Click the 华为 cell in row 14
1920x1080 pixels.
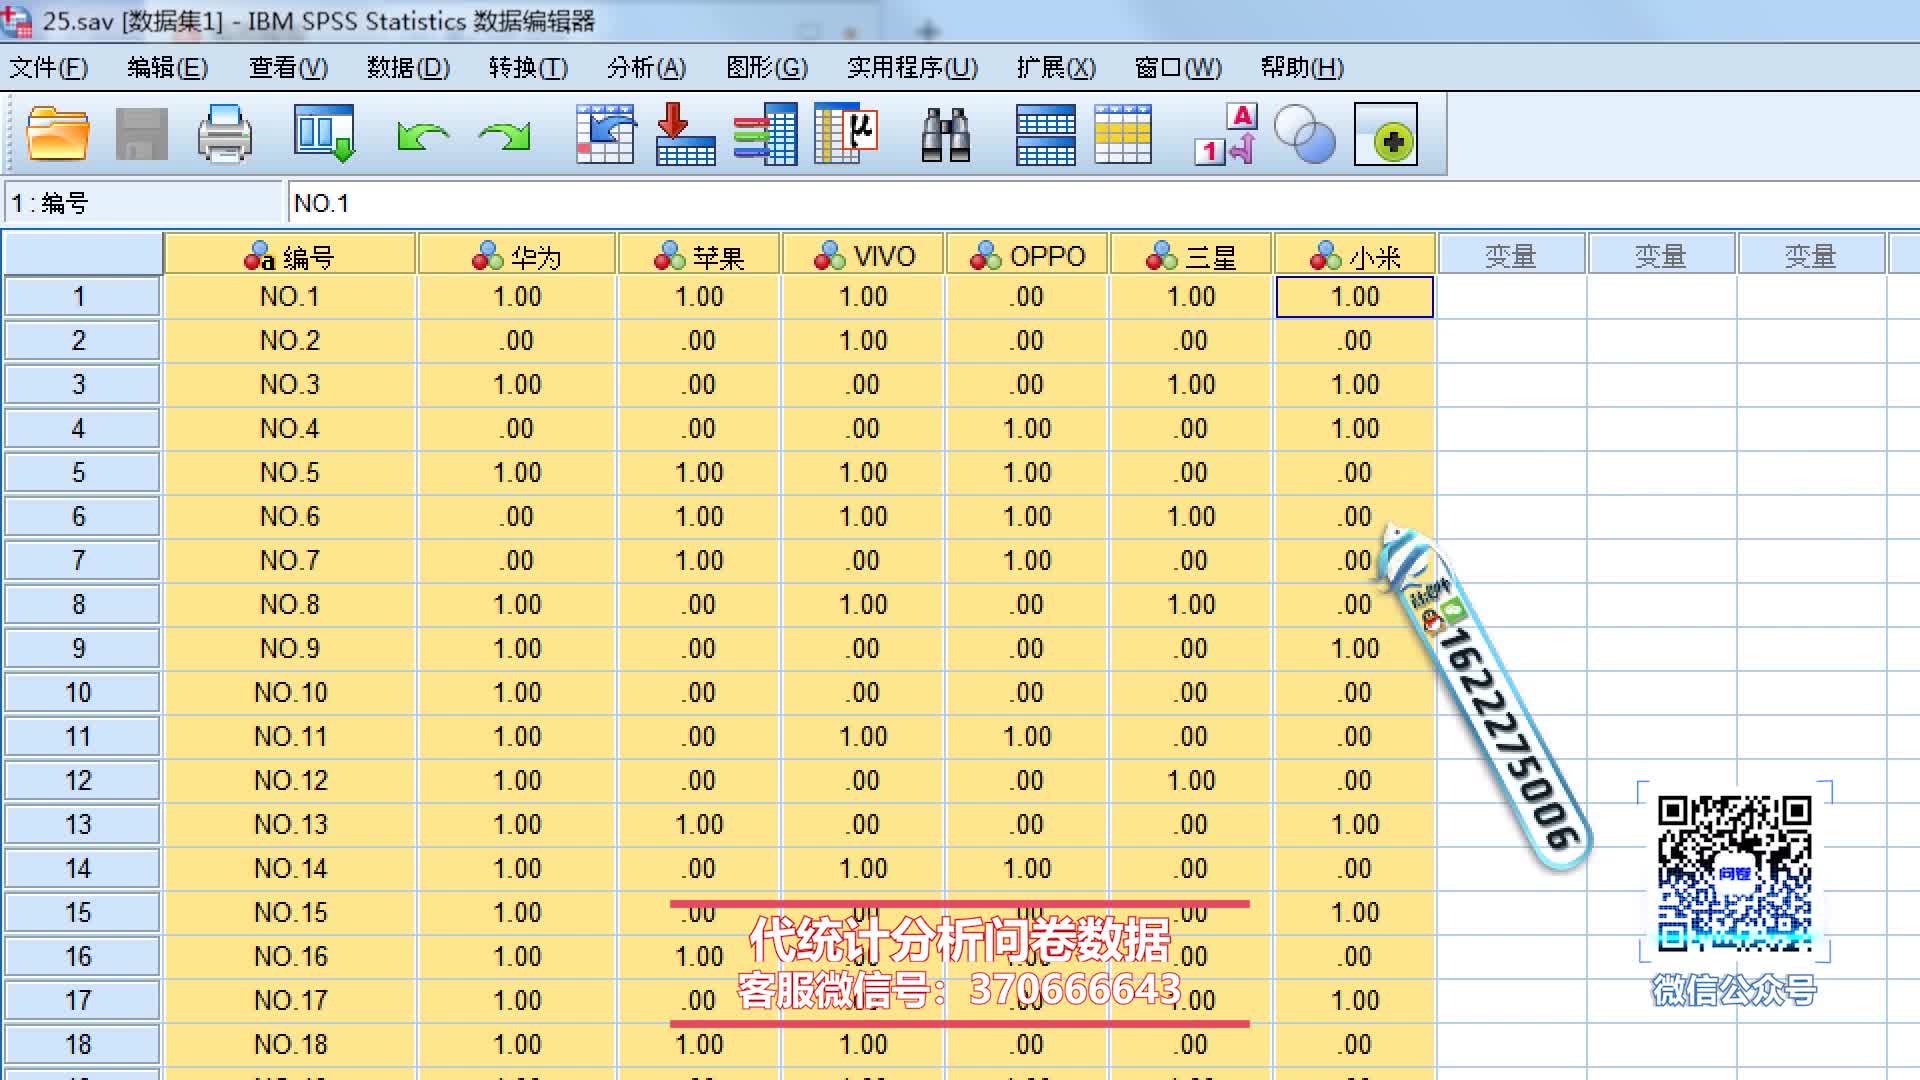[517, 869]
